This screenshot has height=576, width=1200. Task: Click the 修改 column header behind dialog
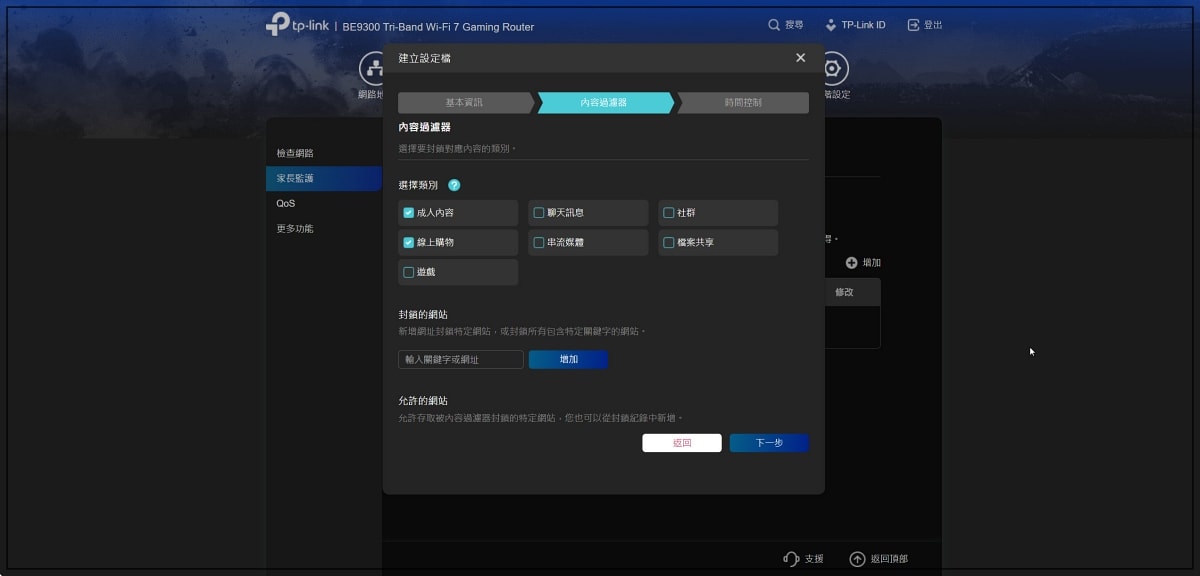pos(844,292)
